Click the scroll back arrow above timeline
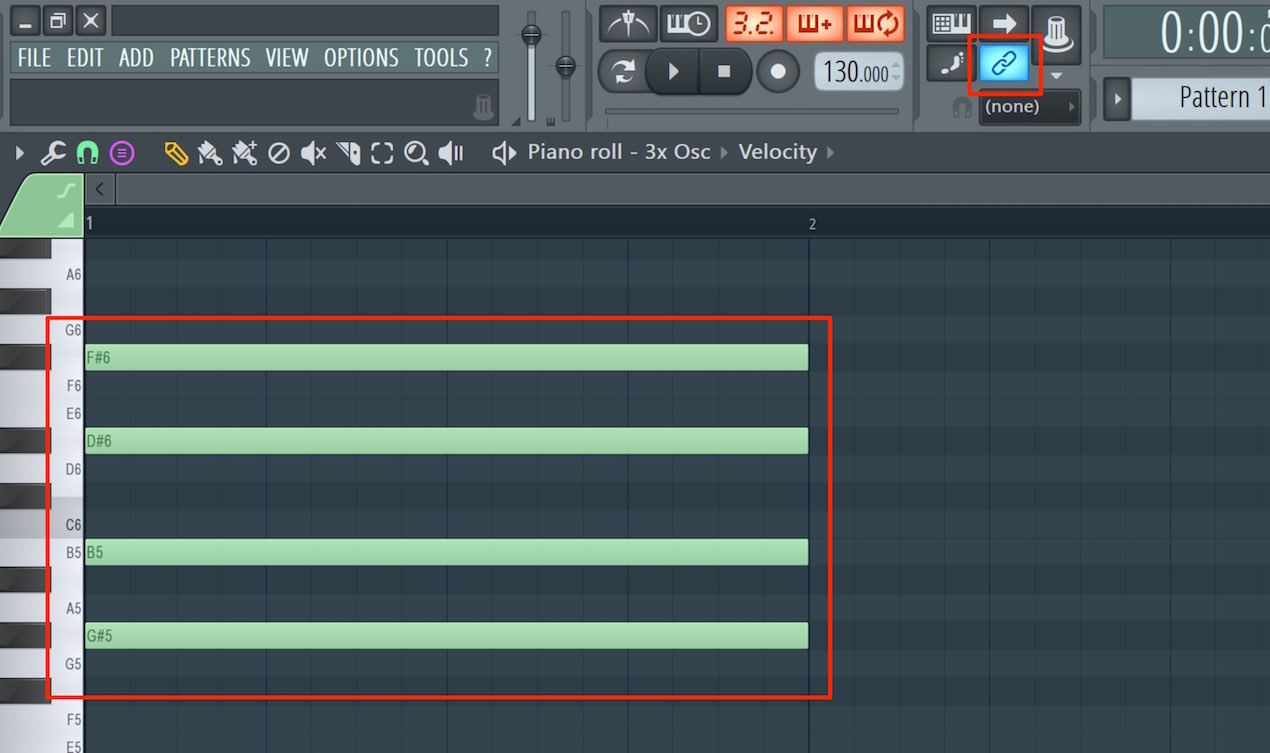 100,188
